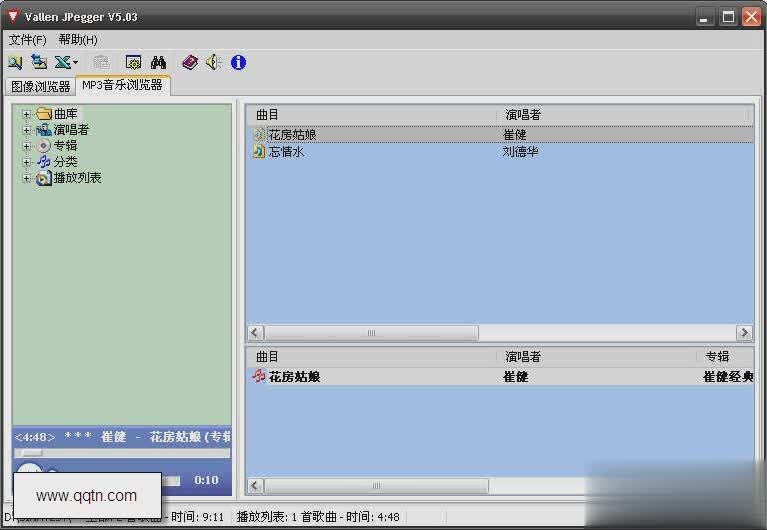Expand the 演唱者 tree node
This screenshot has height=530, width=767.
(x=26, y=130)
